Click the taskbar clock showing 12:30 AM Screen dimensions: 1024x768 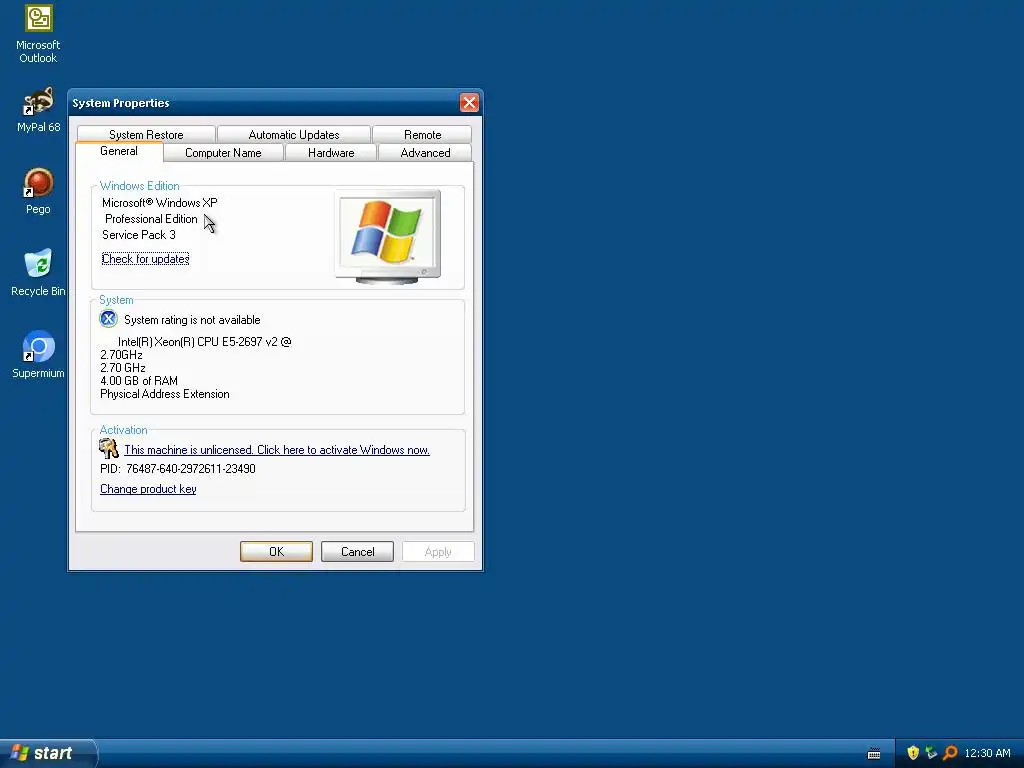[x=987, y=753]
